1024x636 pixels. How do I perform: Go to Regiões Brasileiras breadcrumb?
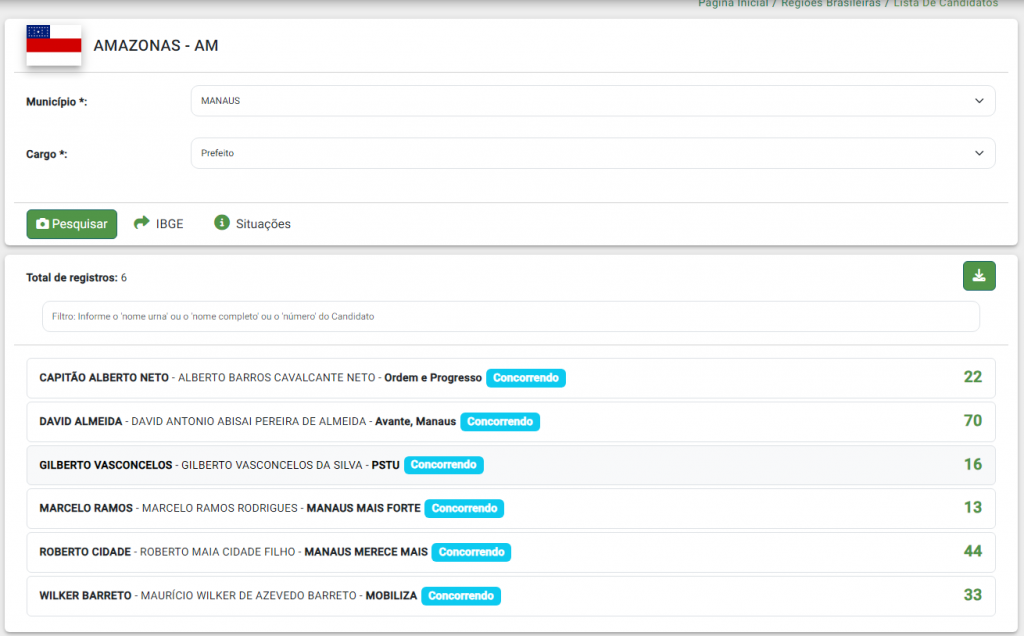(830, 4)
